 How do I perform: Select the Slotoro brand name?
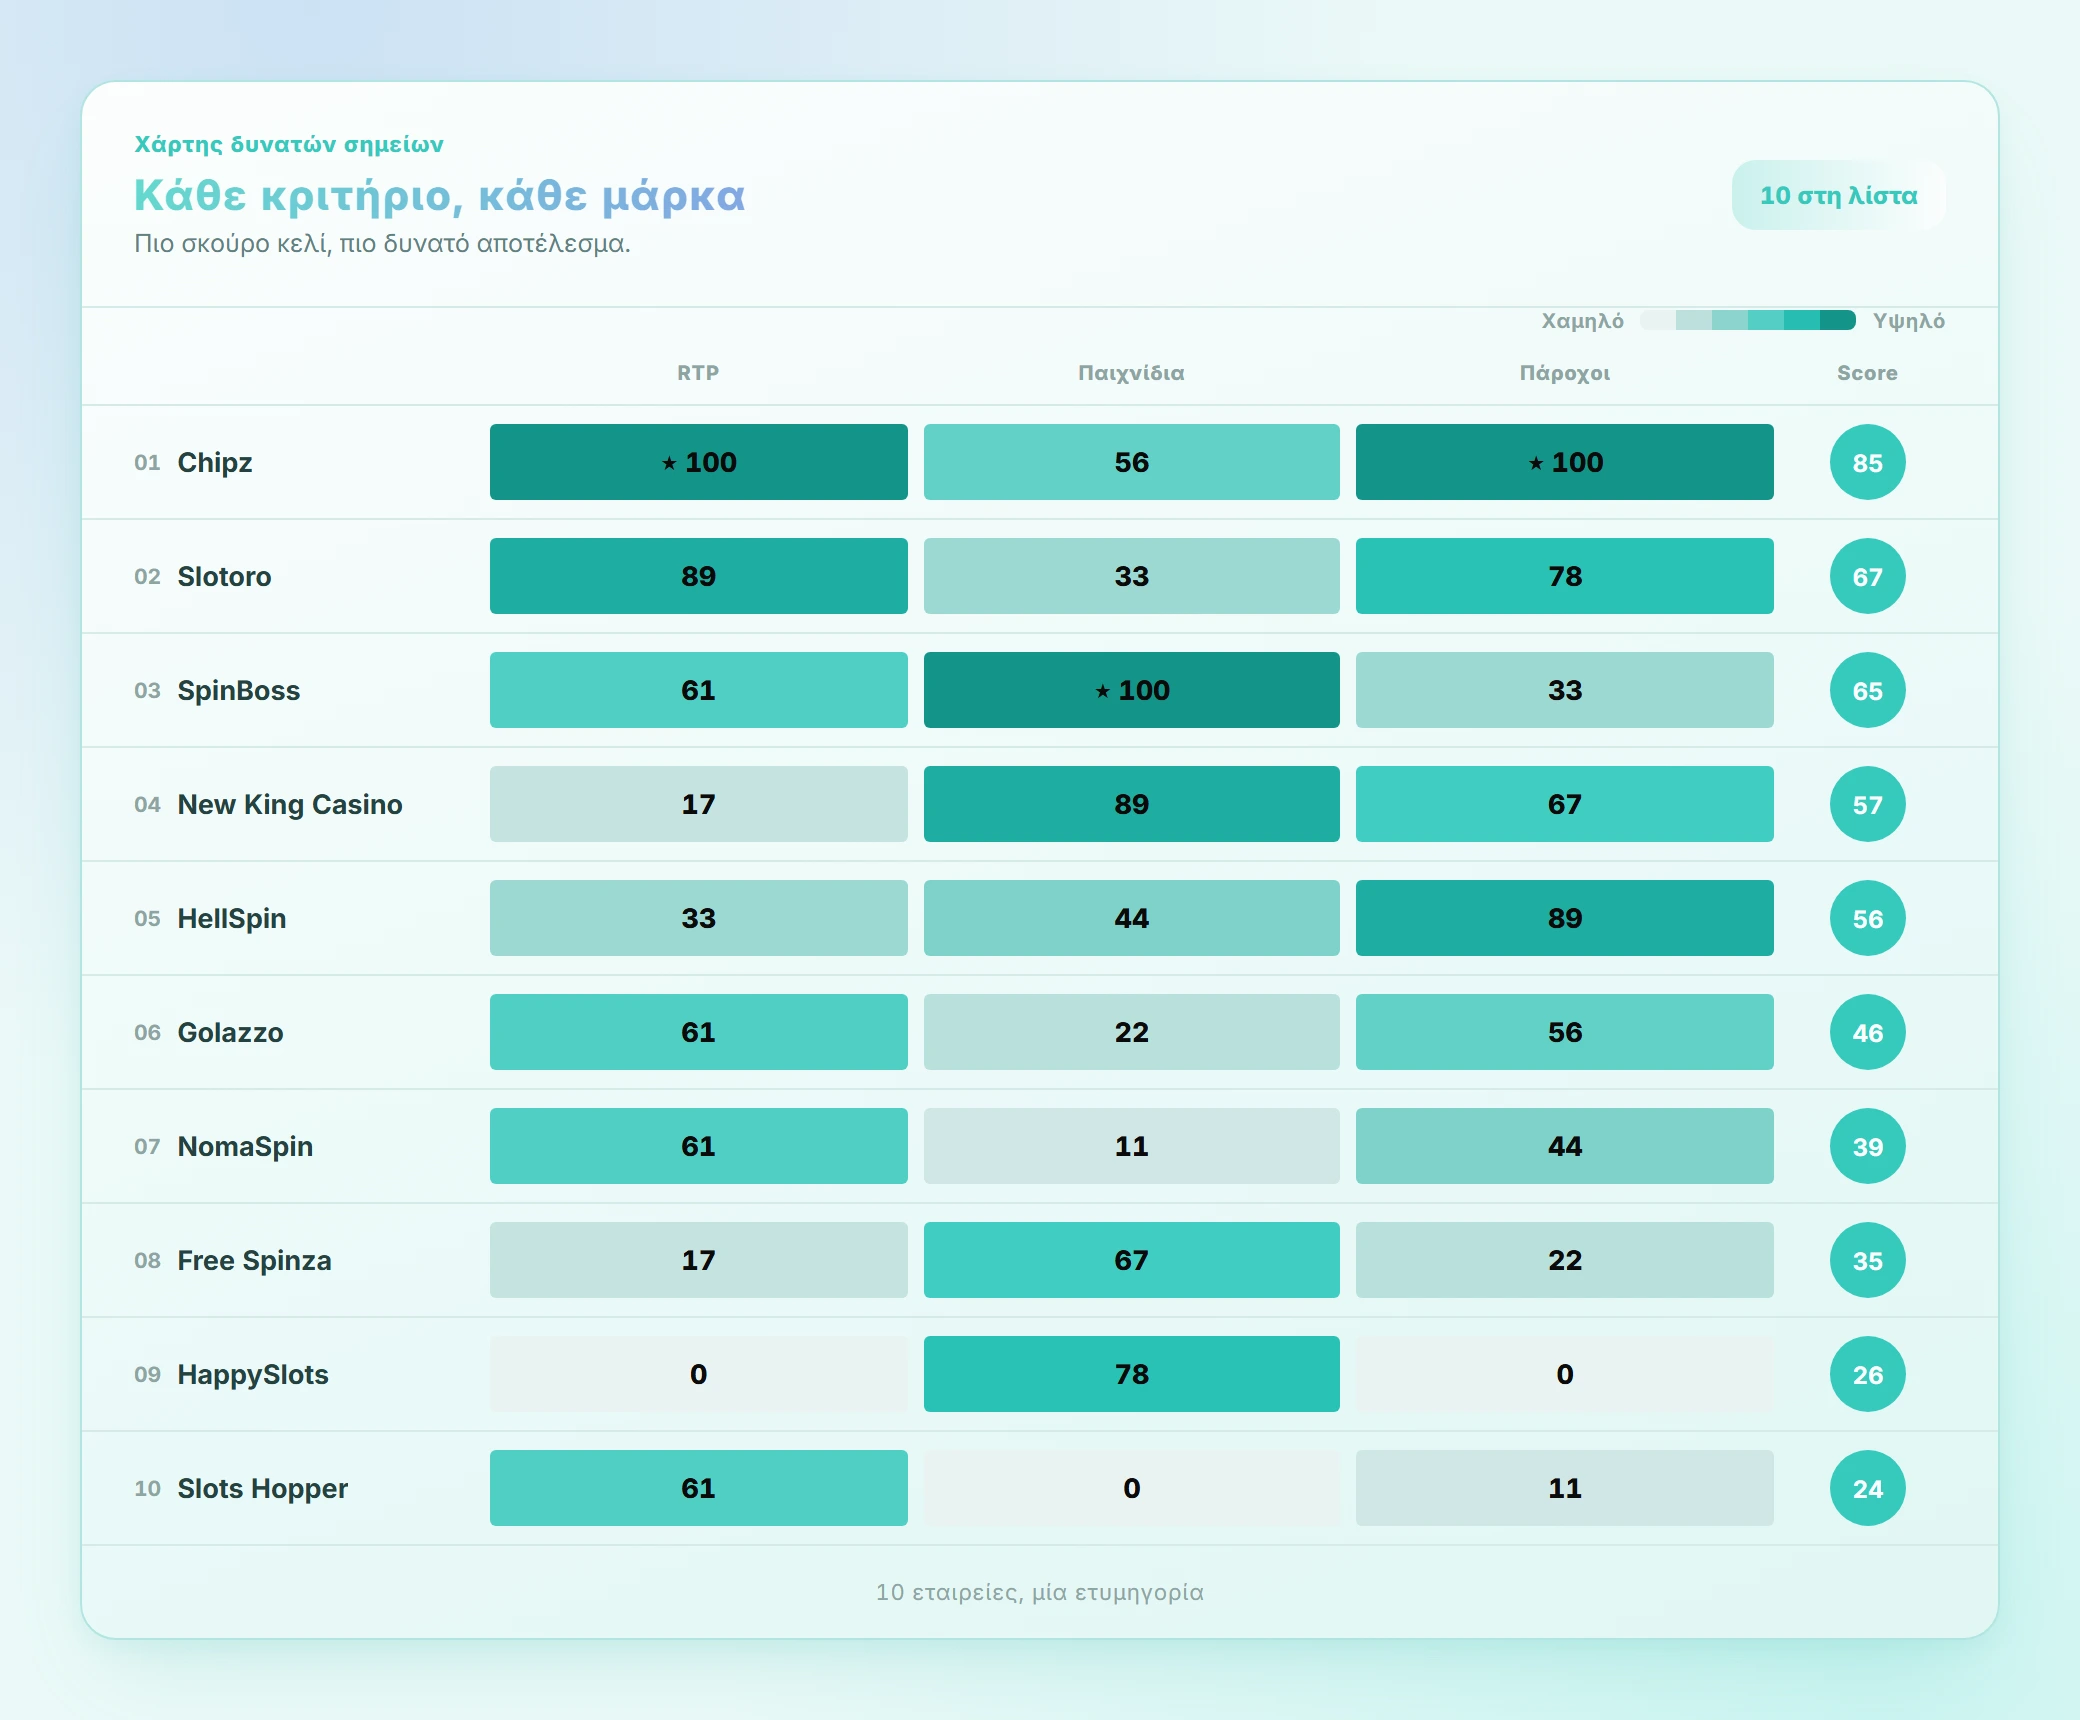tap(224, 576)
